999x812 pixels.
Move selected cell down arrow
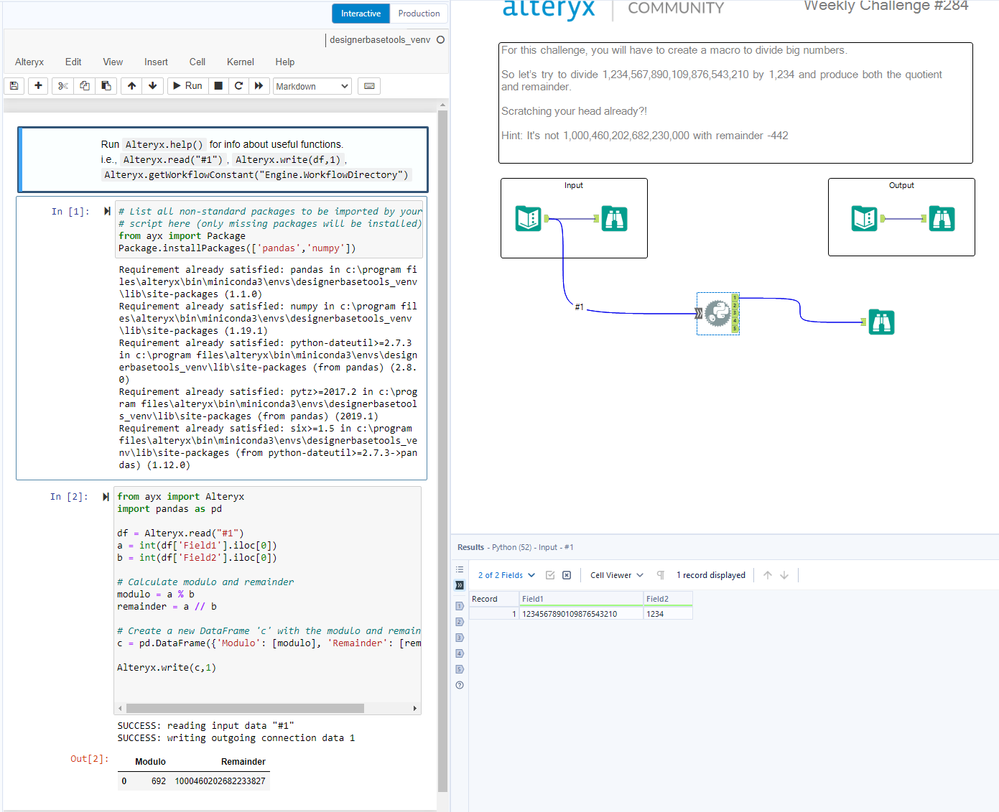[x=153, y=86]
